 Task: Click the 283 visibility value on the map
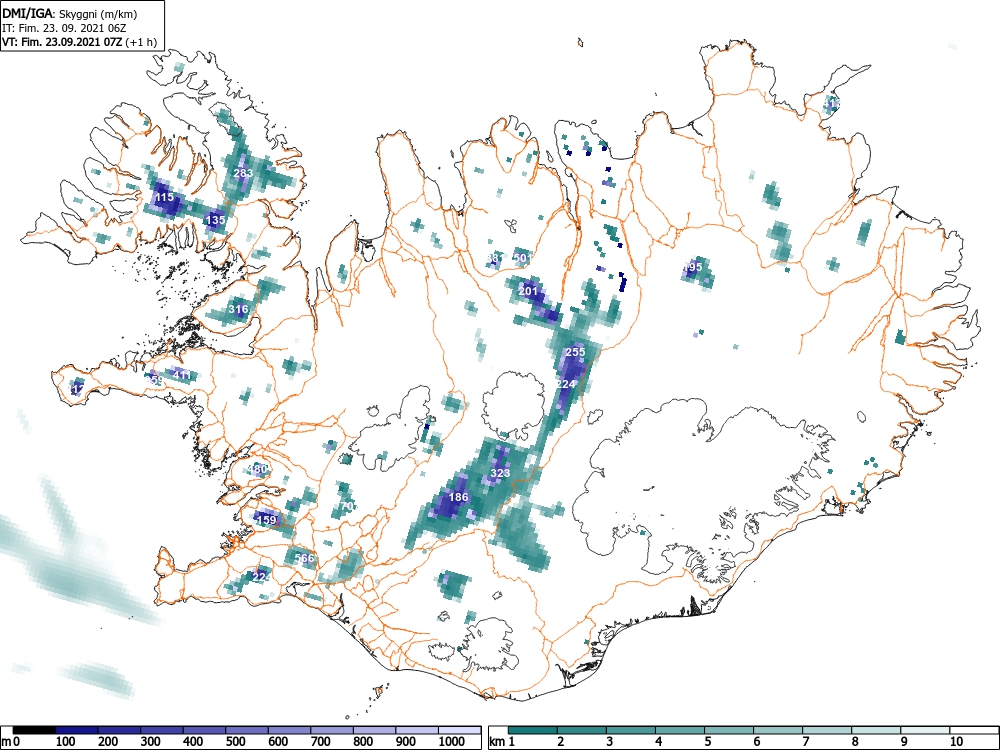click(x=243, y=173)
